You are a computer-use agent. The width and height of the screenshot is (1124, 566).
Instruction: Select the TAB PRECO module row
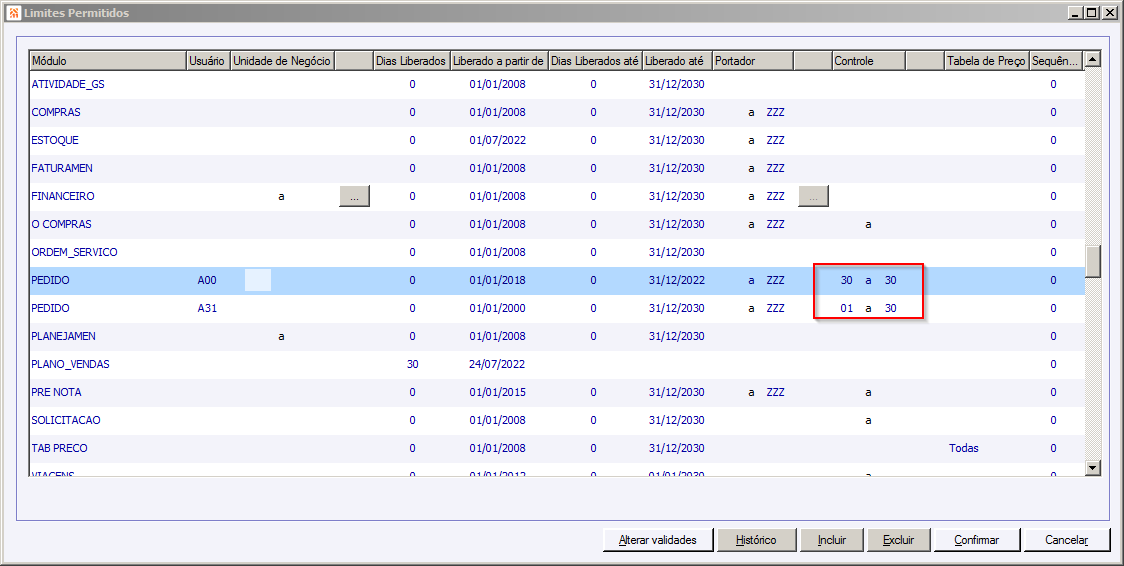point(556,448)
